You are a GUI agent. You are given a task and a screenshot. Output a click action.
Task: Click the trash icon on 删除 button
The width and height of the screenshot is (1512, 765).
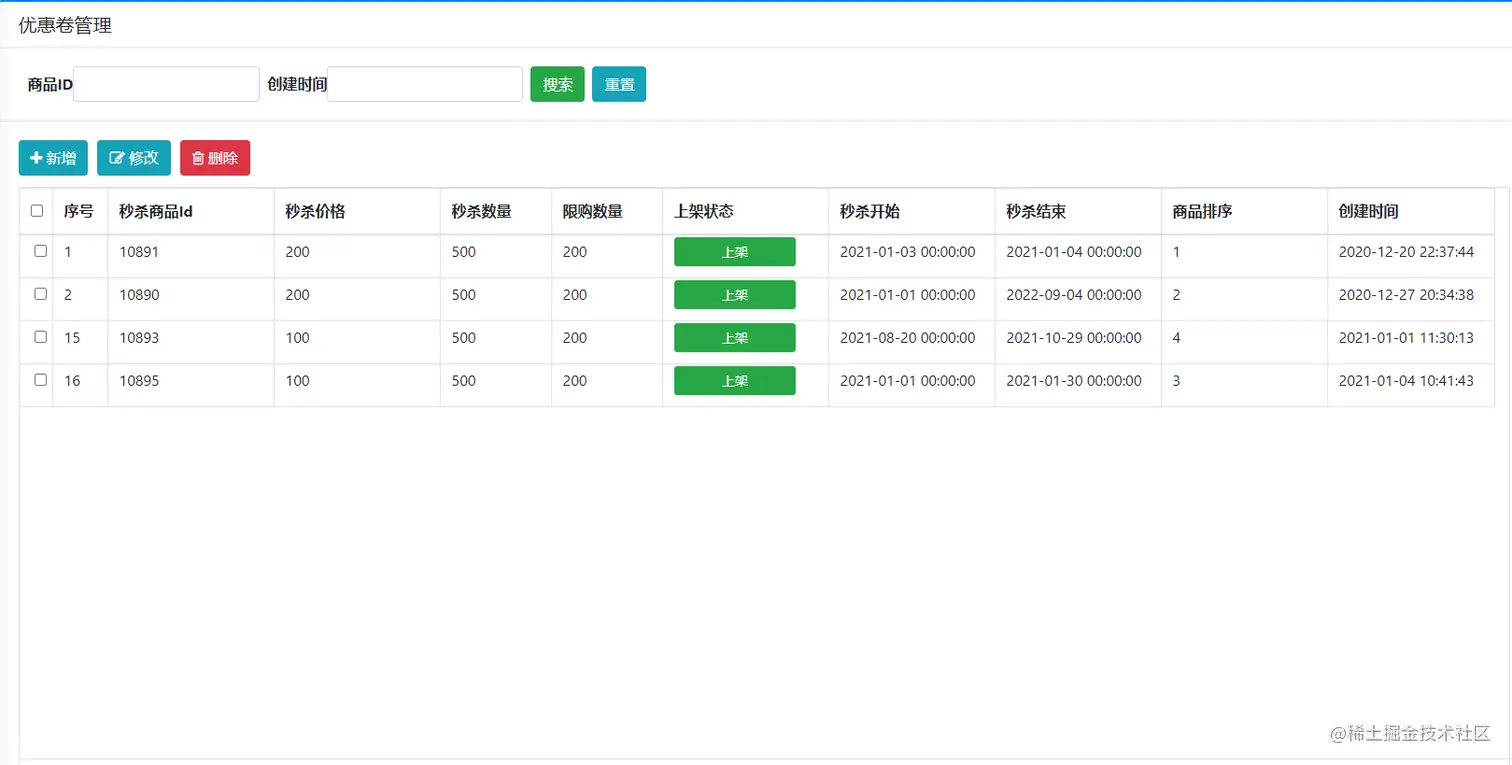pyautogui.click(x=198, y=158)
